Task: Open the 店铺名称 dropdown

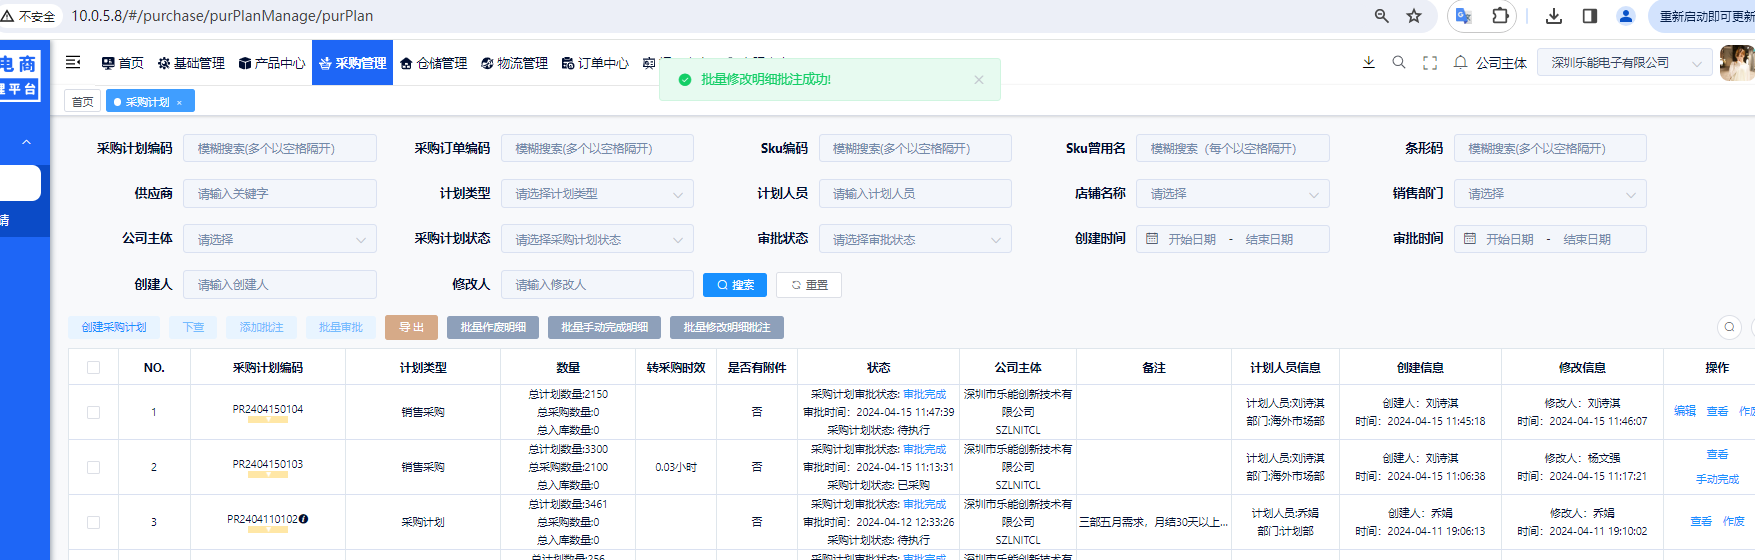Action: tap(1233, 194)
